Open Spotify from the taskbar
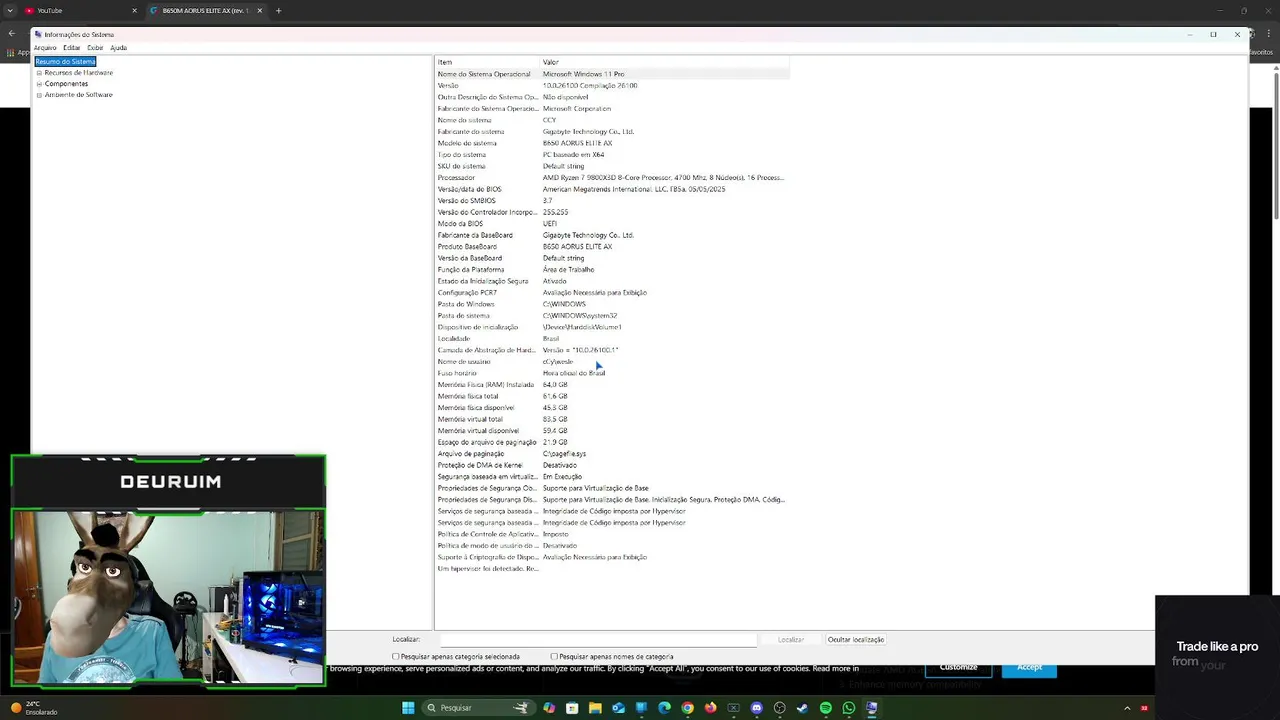Image resolution: width=1280 pixels, height=720 pixels. (825, 708)
